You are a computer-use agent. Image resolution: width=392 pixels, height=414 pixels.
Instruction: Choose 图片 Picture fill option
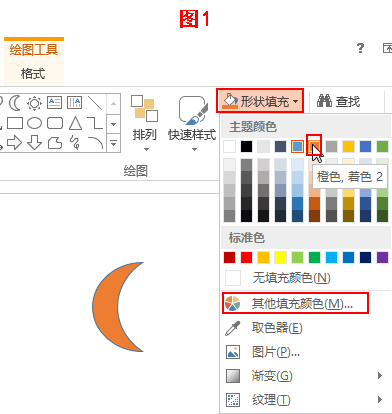point(275,352)
